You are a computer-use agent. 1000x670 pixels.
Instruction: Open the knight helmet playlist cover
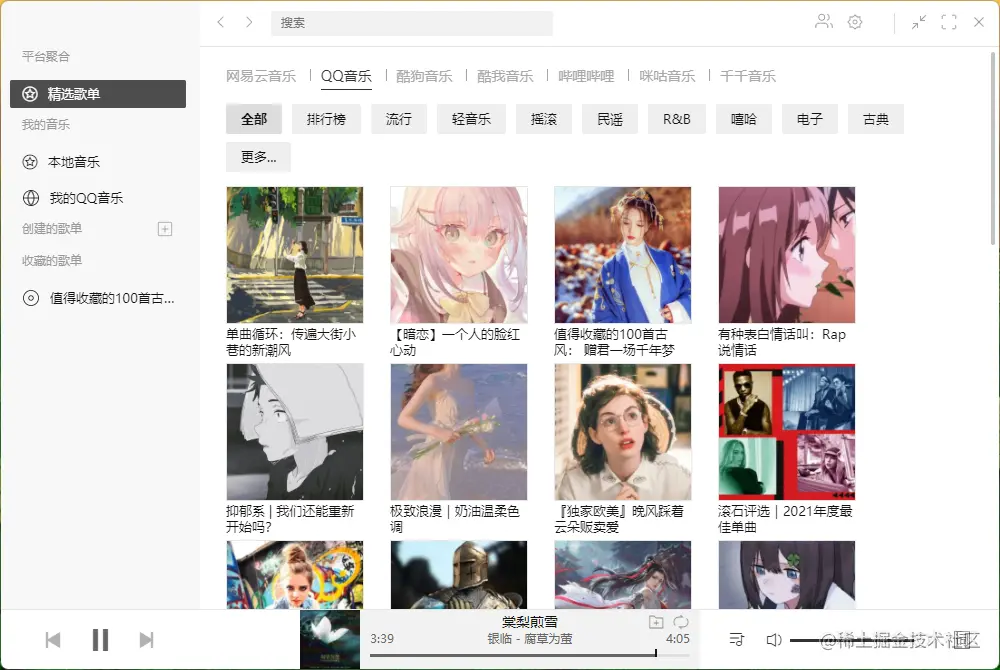point(459,575)
